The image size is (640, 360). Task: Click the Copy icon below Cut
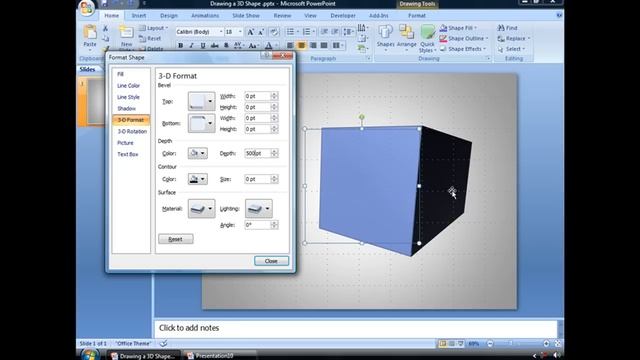point(105,38)
